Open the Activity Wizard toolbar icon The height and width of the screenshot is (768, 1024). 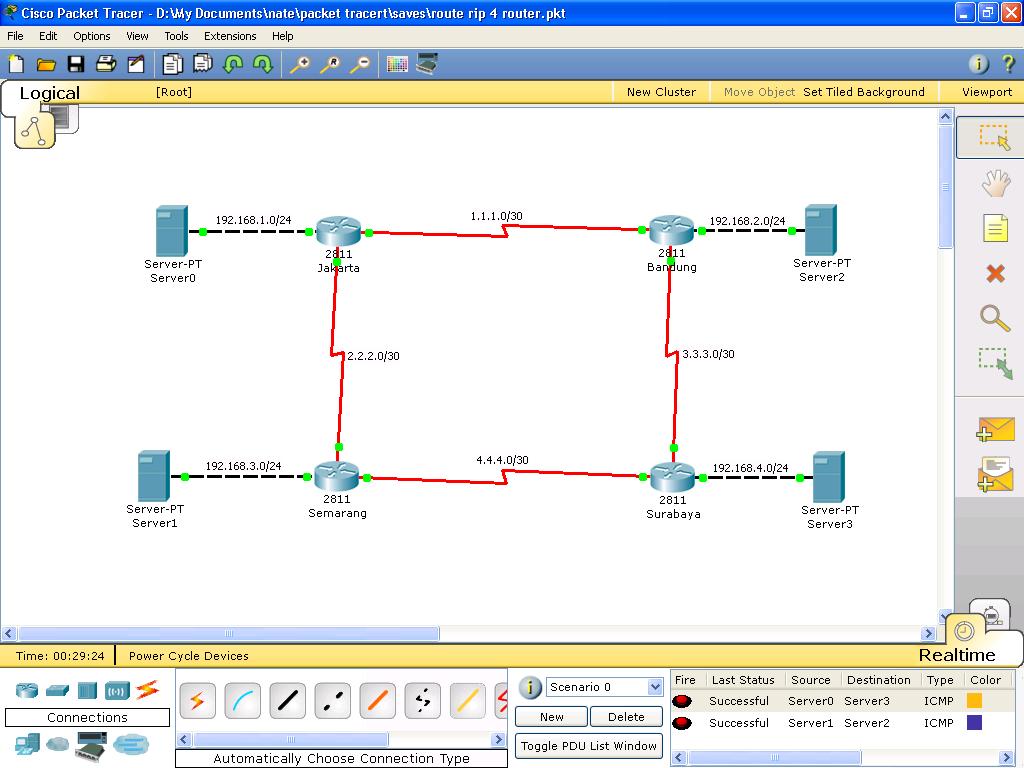[x=136, y=64]
